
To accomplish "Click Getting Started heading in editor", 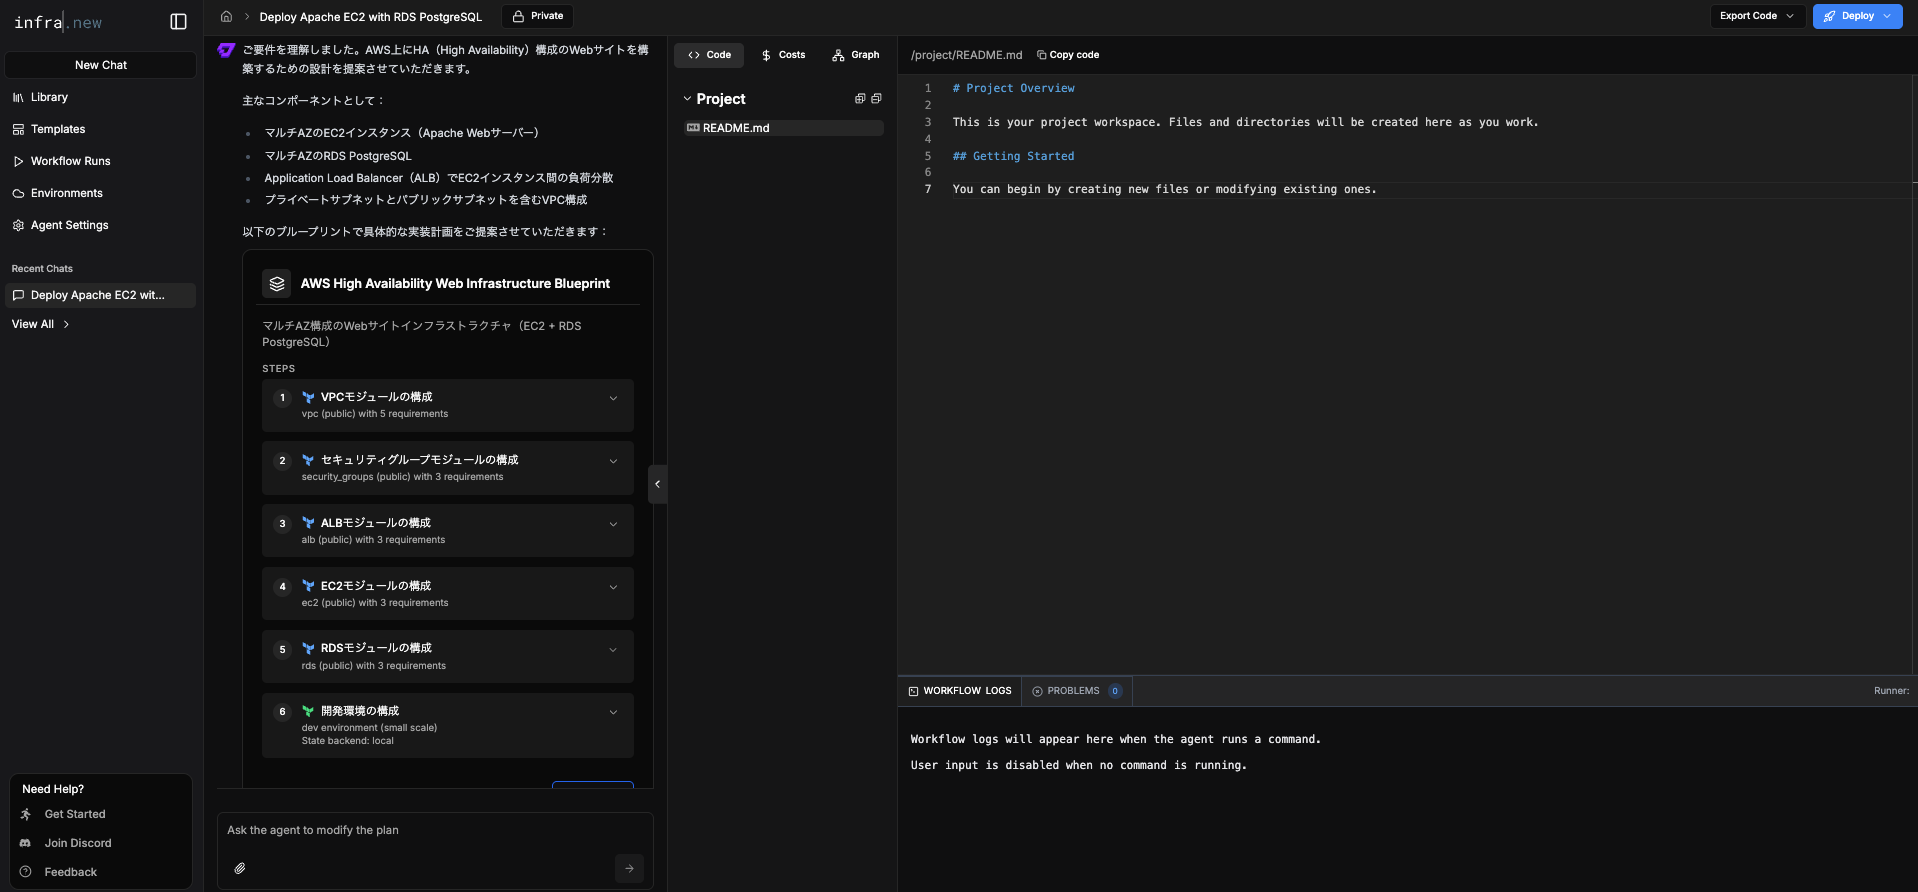I will [1013, 156].
